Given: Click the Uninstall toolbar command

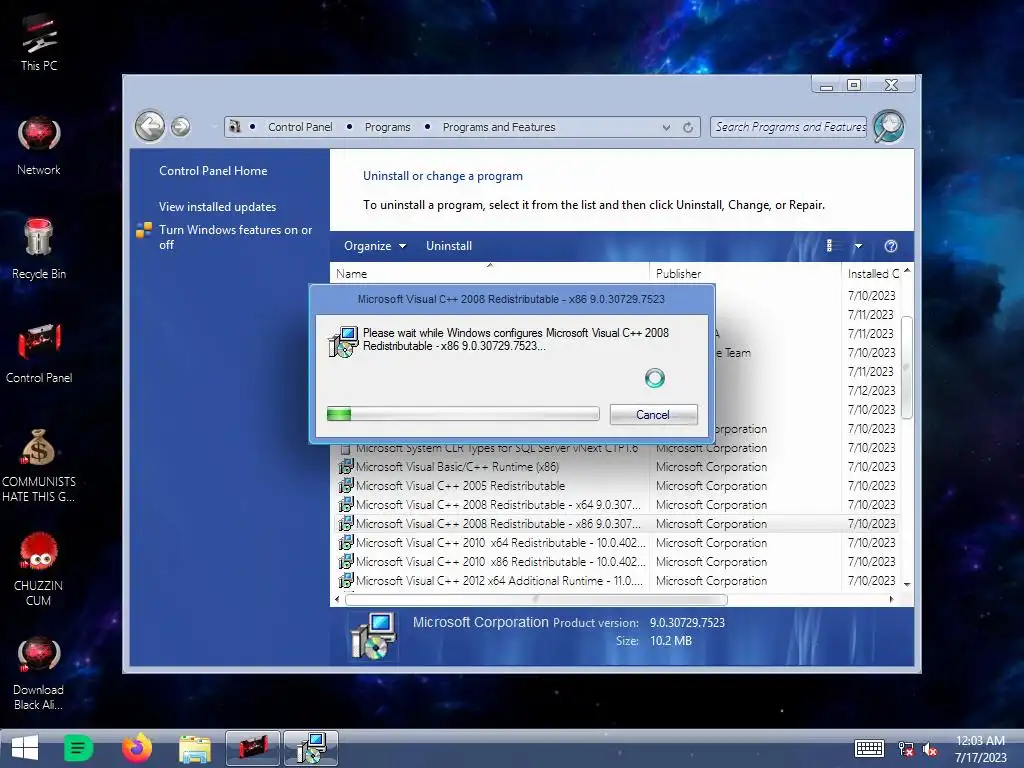Looking at the screenshot, I should coord(449,246).
